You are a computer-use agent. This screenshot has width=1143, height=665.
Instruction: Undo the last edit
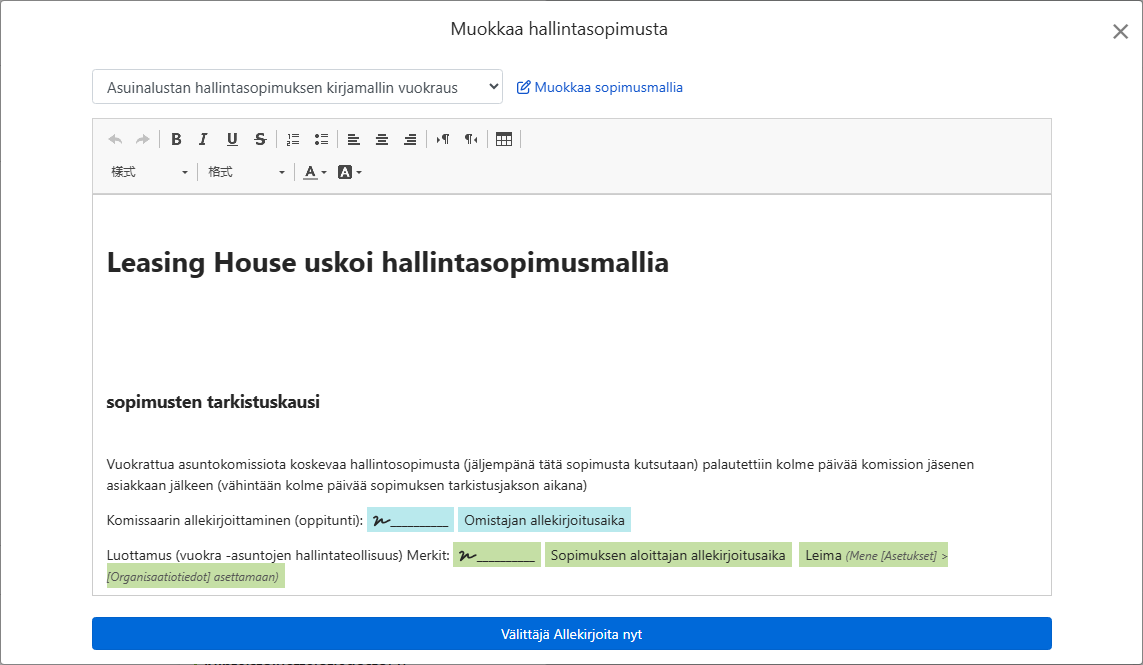pyautogui.click(x=115, y=139)
